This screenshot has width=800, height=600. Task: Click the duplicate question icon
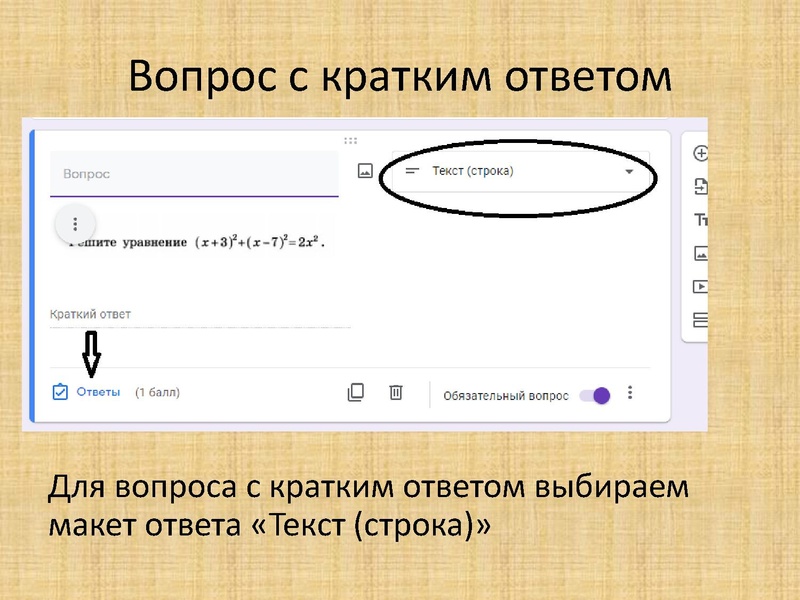point(357,392)
